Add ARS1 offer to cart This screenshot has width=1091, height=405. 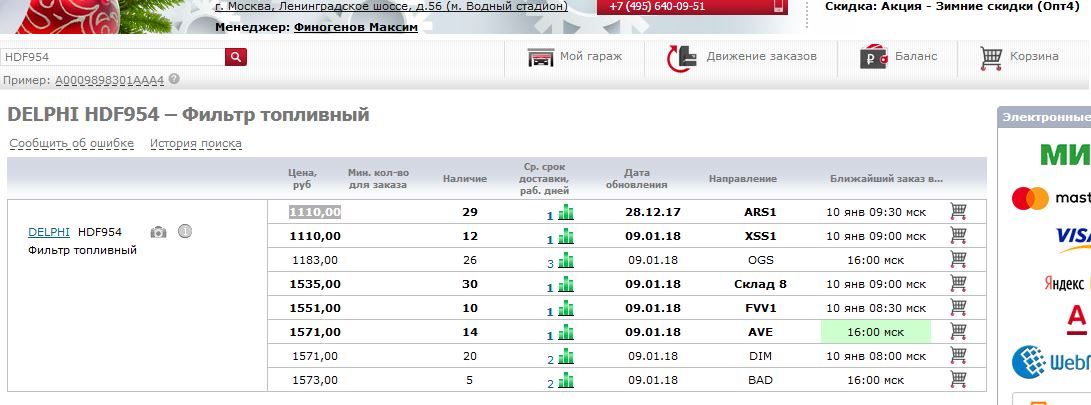(958, 212)
